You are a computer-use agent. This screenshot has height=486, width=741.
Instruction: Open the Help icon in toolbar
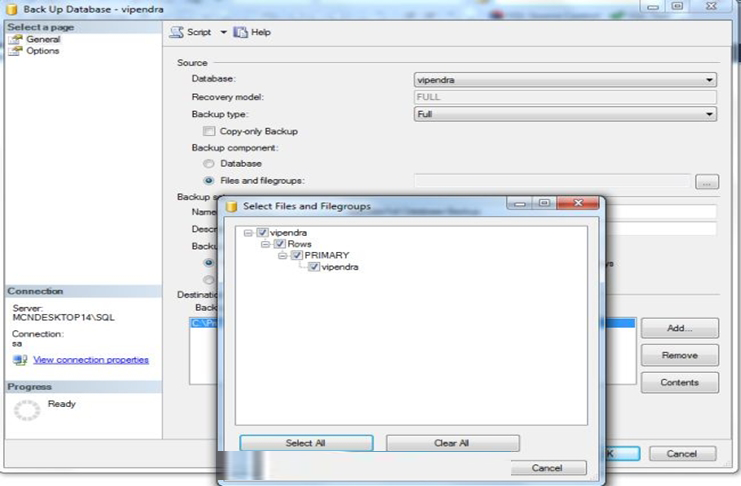tap(240, 32)
